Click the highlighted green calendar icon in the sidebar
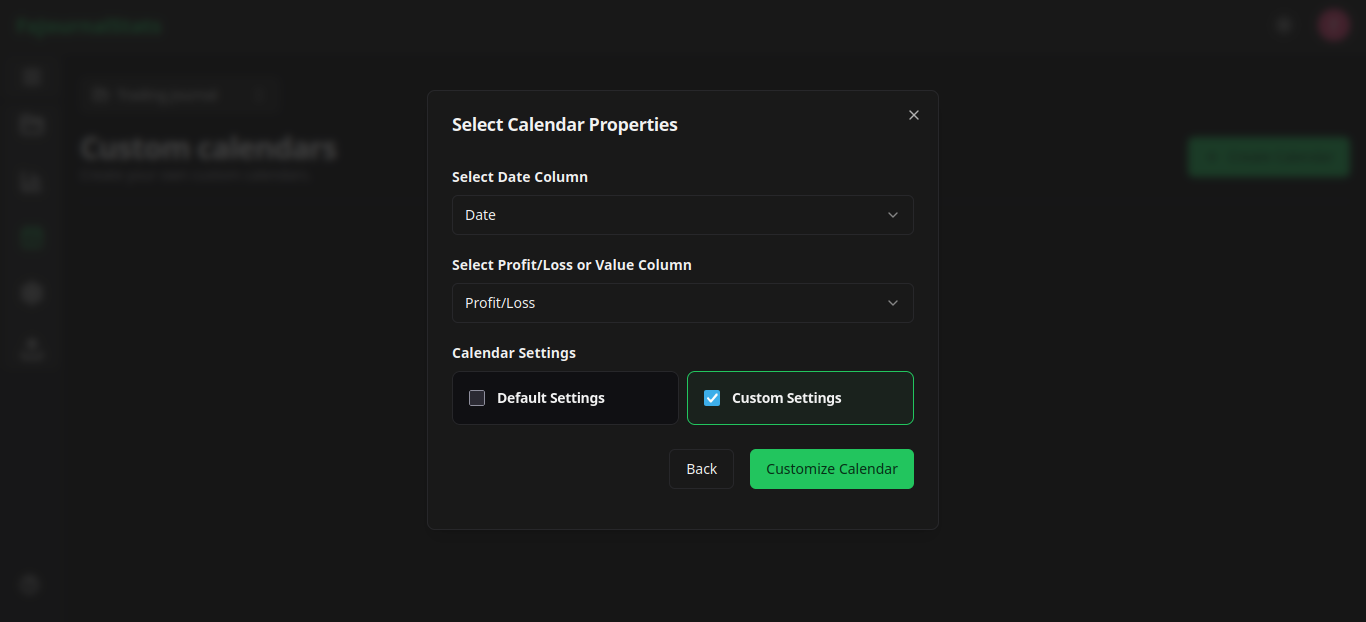Screen dimensions: 1366x622 (30, 237)
